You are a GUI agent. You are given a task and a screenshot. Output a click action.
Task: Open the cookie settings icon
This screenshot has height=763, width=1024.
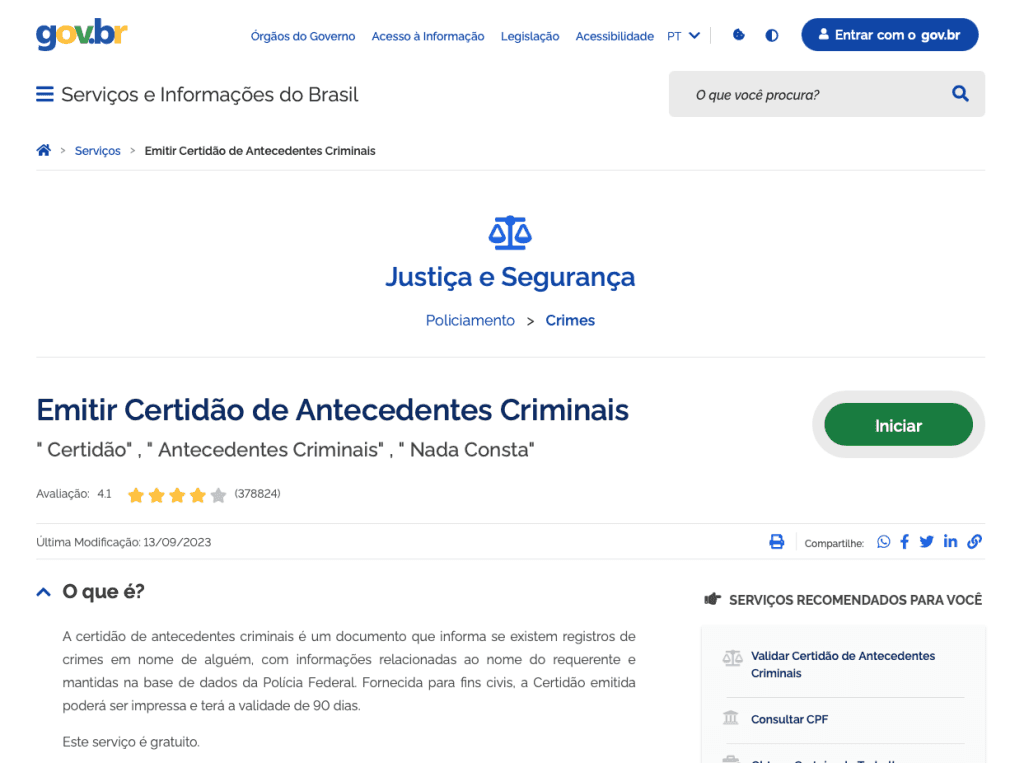(739, 35)
